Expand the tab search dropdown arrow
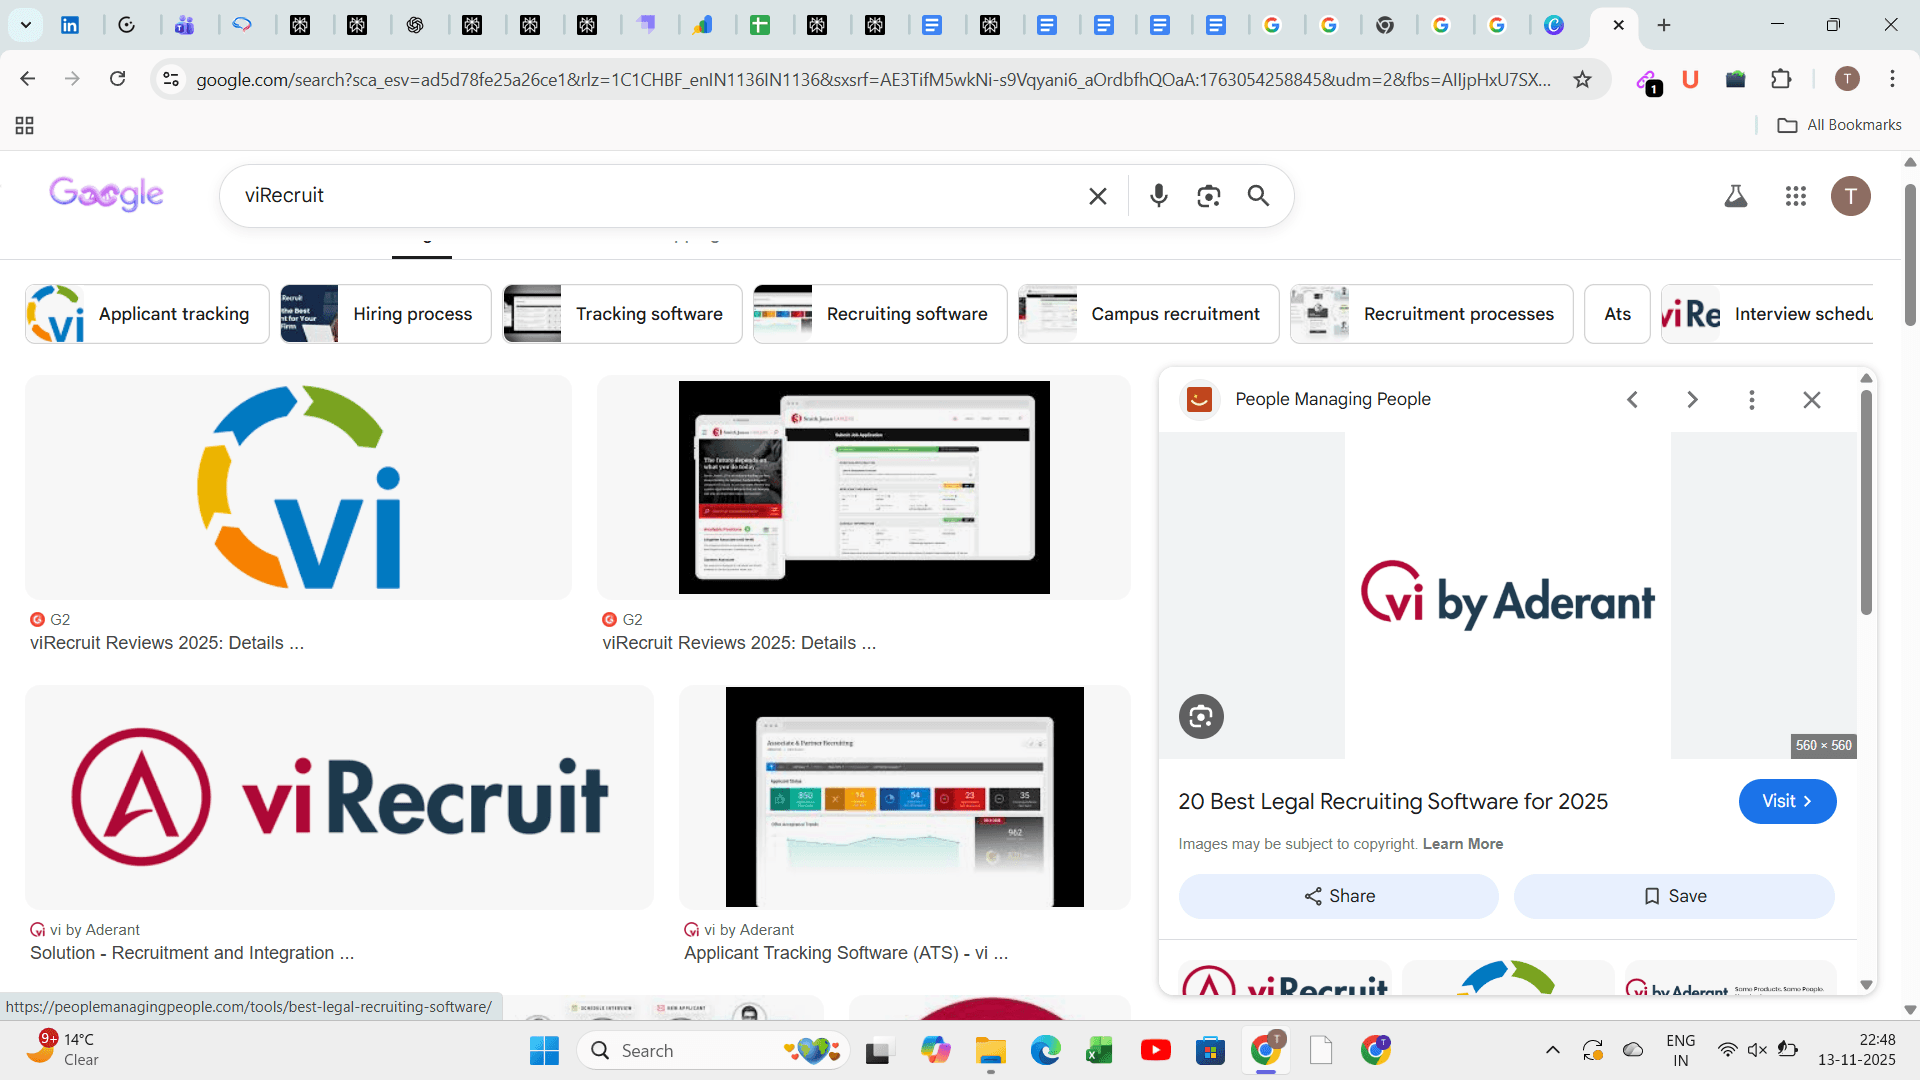The width and height of the screenshot is (1920, 1080). [25, 25]
